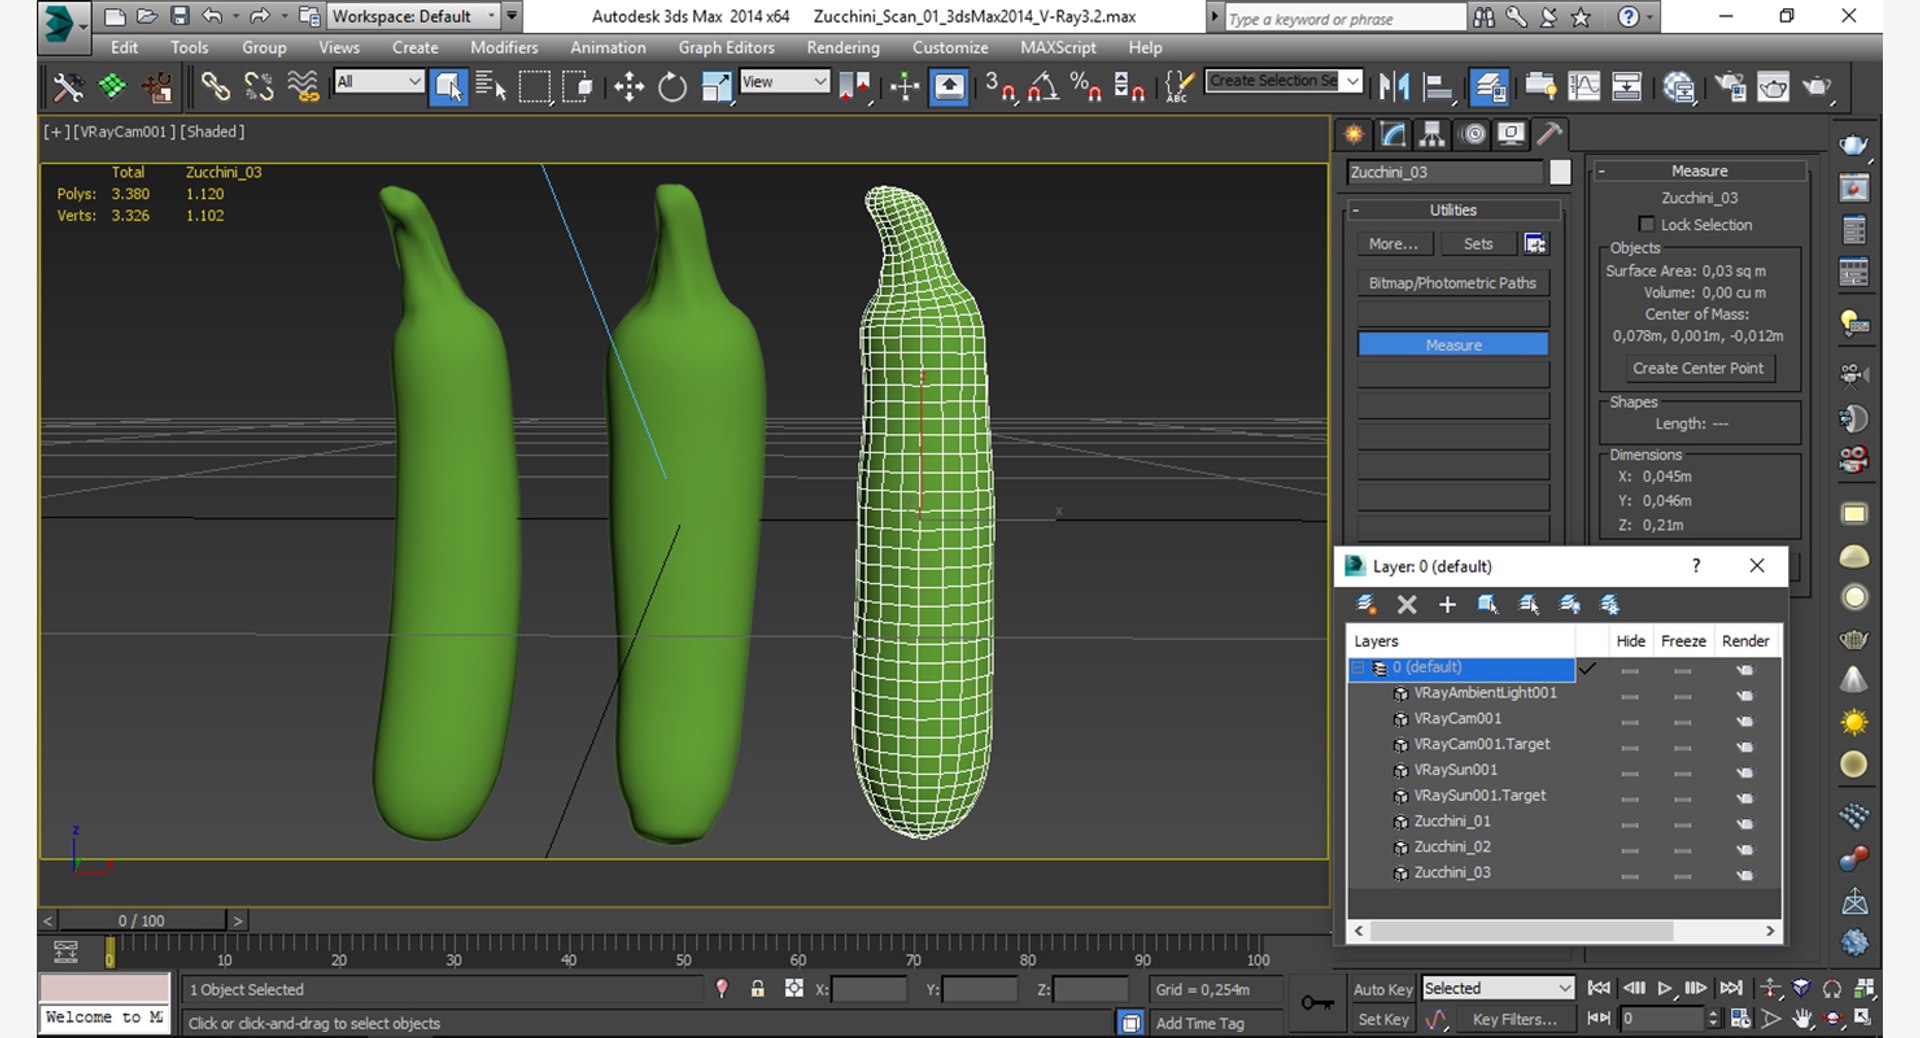This screenshot has width=1920, height=1038.
Task: Open the Display command panel tab
Action: click(1511, 134)
